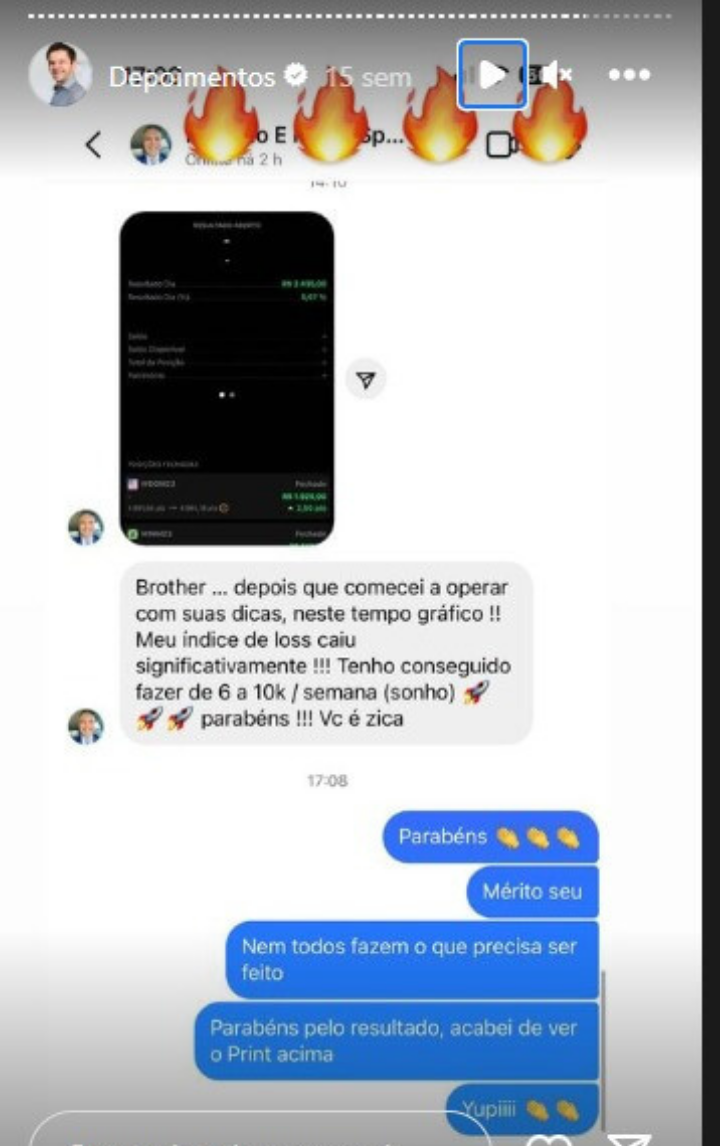Click the video call icon in chat header
Screen dimensions: 720x1147
[501, 145]
